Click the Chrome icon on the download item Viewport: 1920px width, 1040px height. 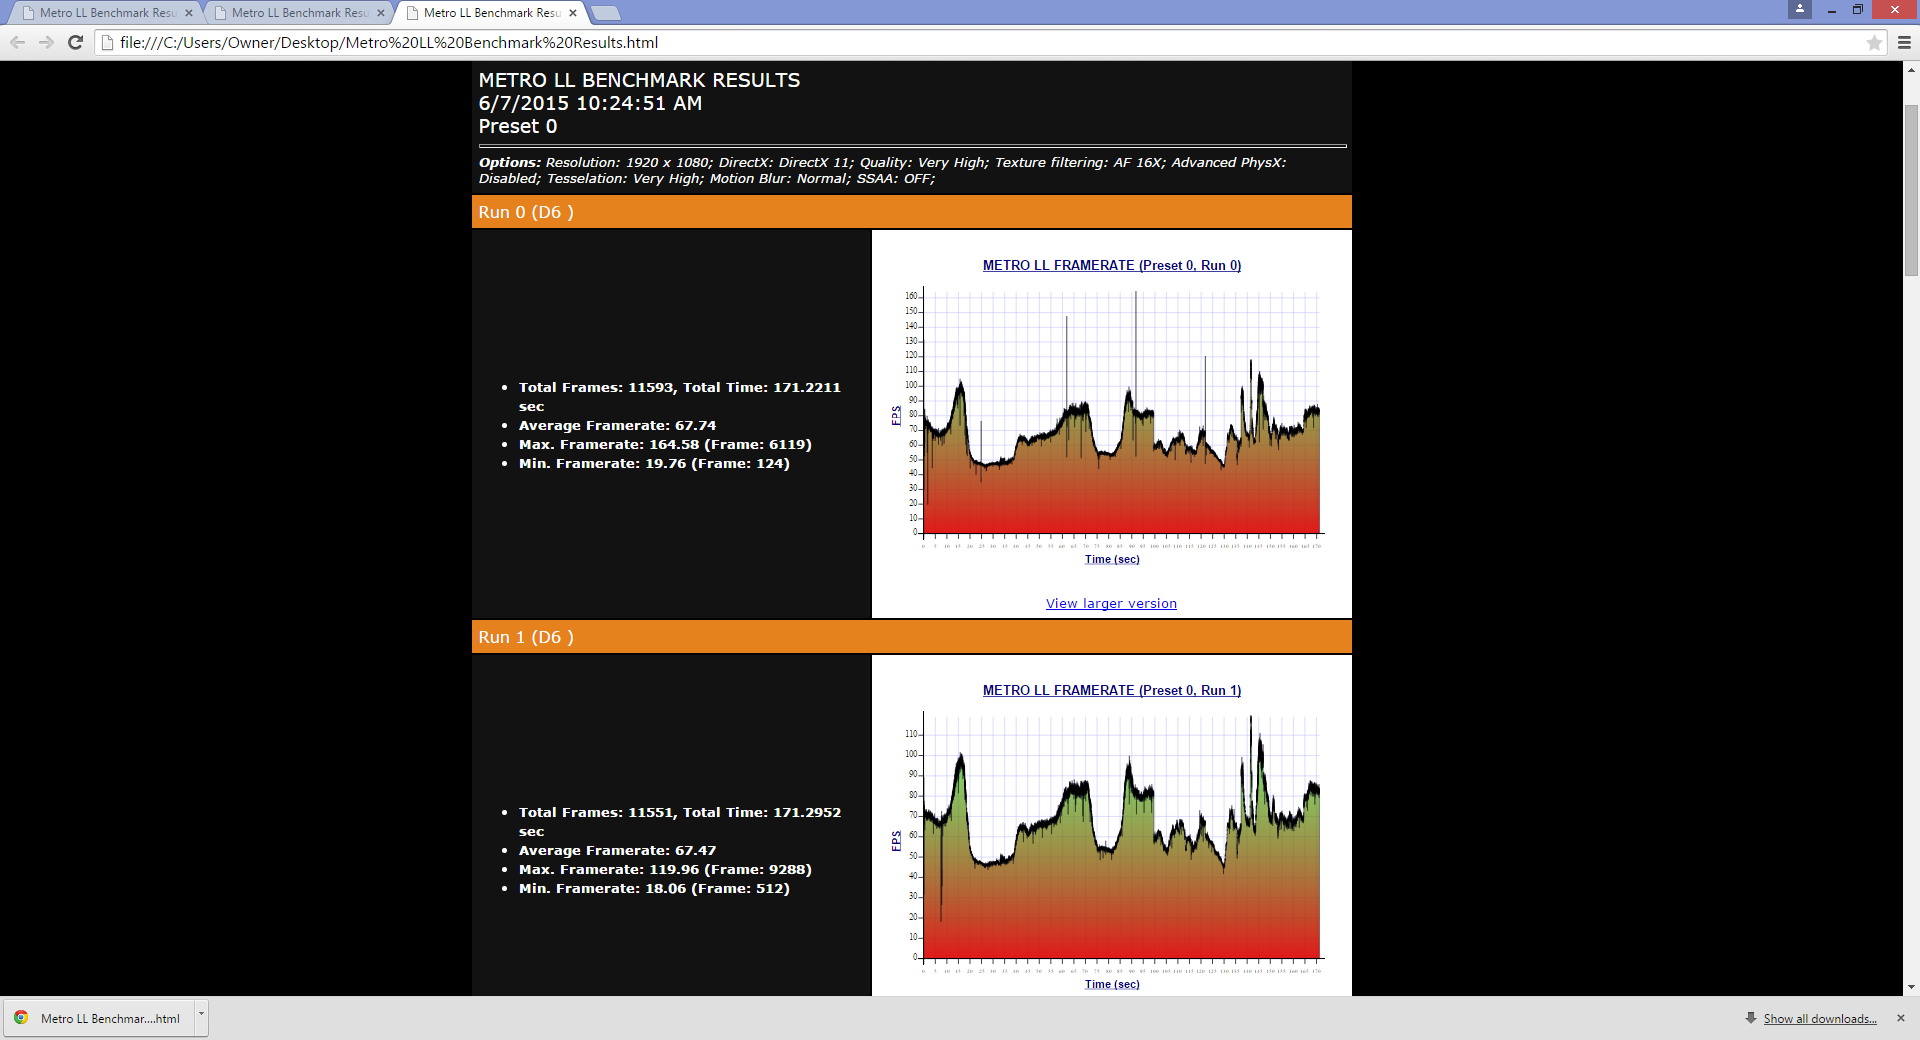[x=21, y=1018]
